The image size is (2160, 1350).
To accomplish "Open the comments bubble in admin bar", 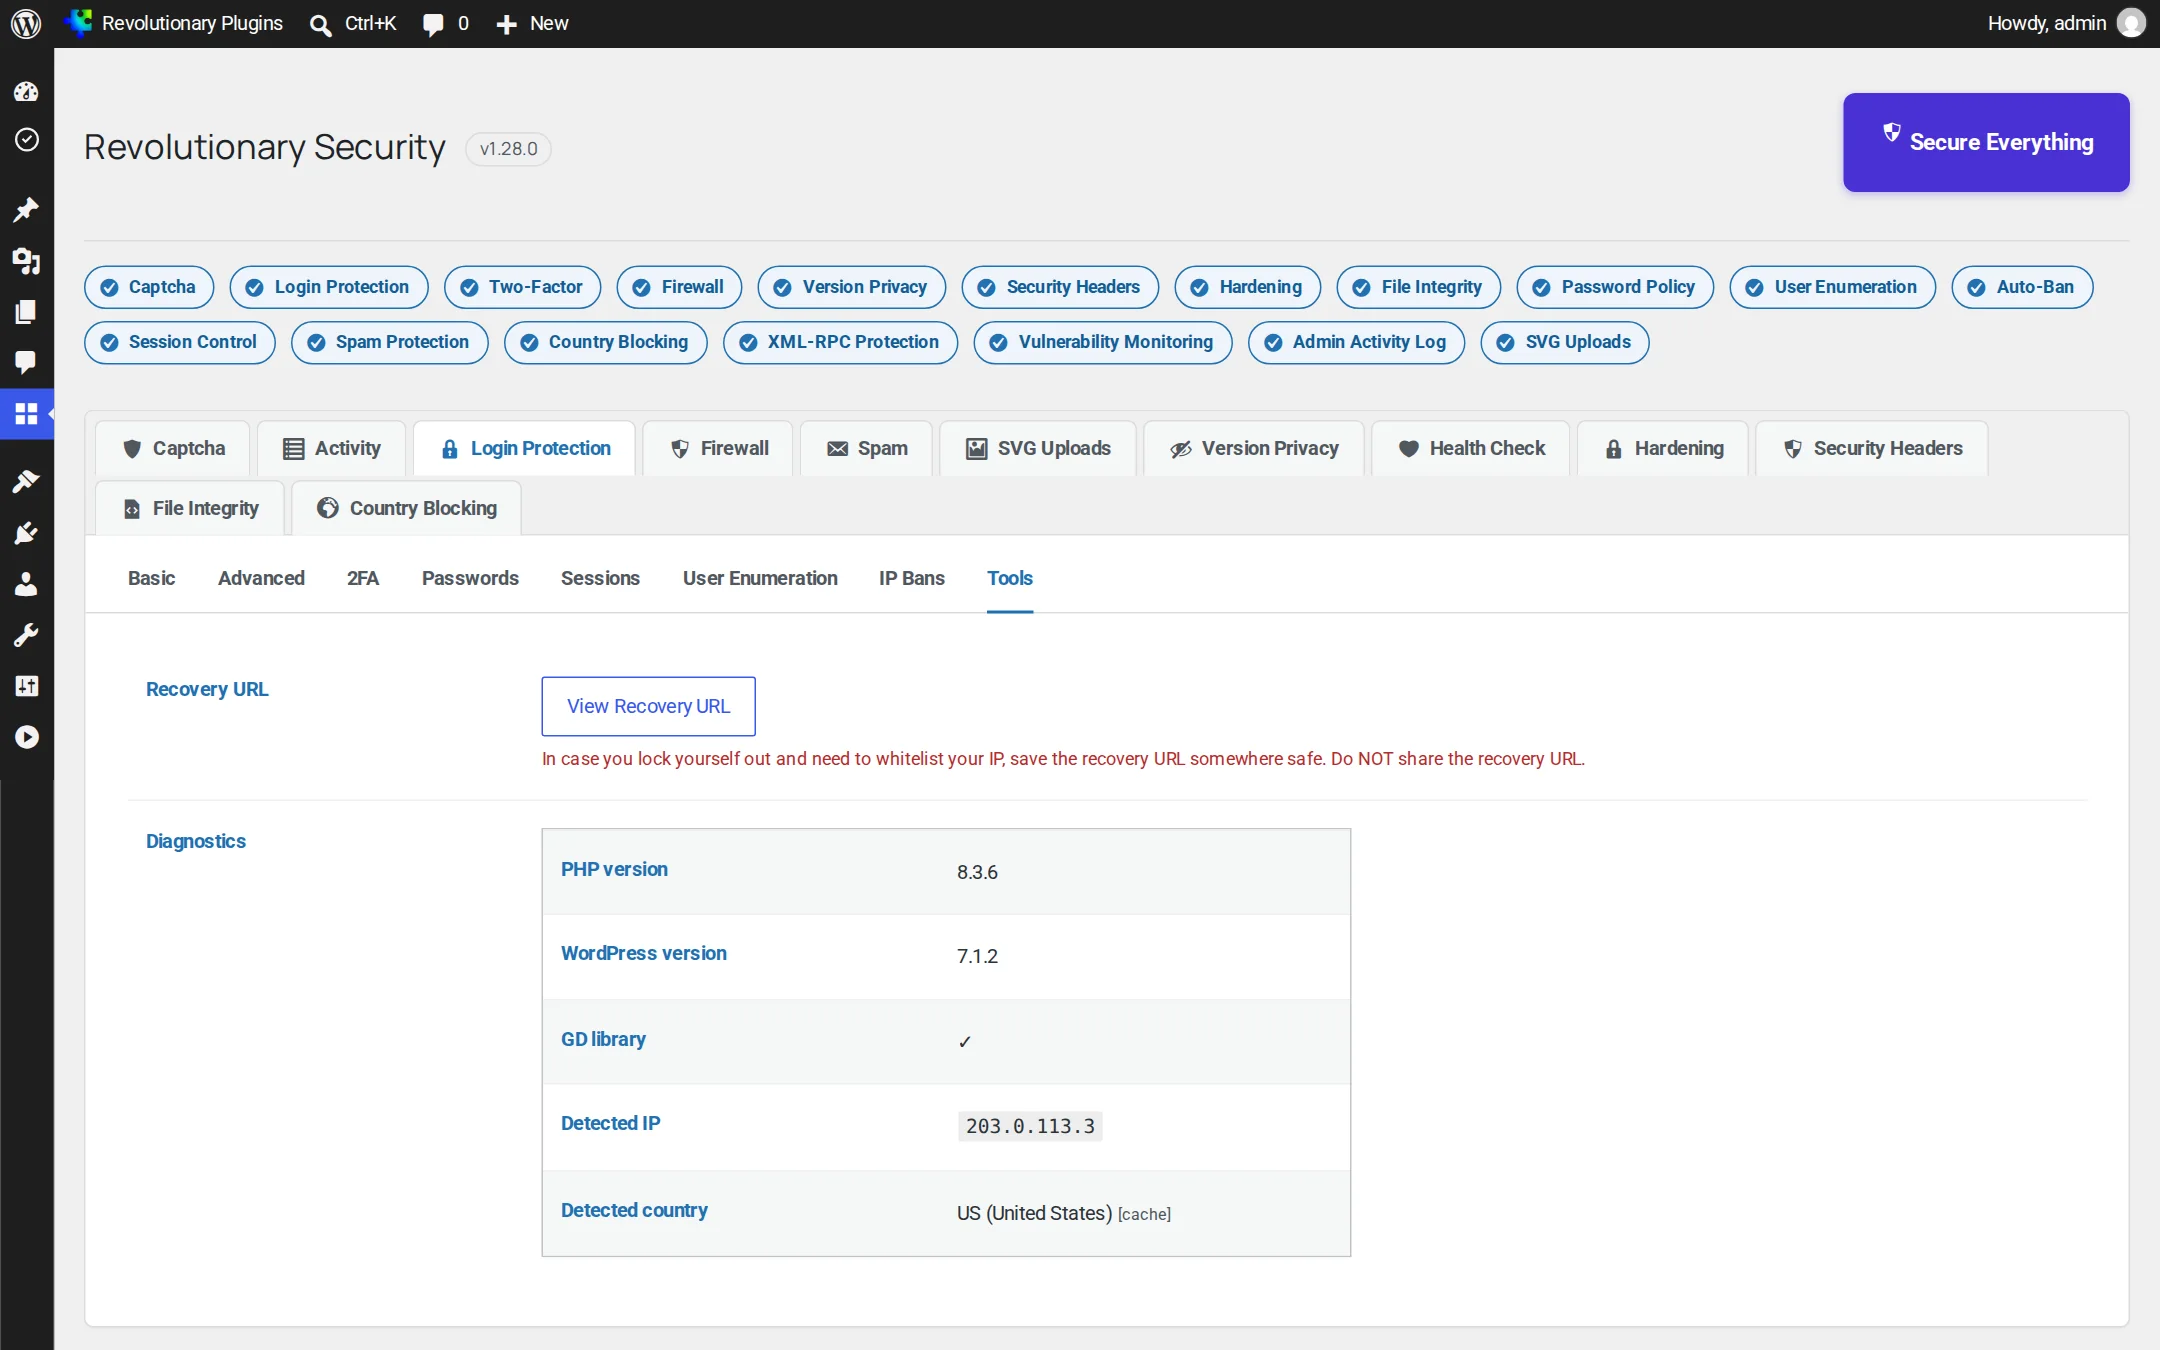I will coord(433,24).
